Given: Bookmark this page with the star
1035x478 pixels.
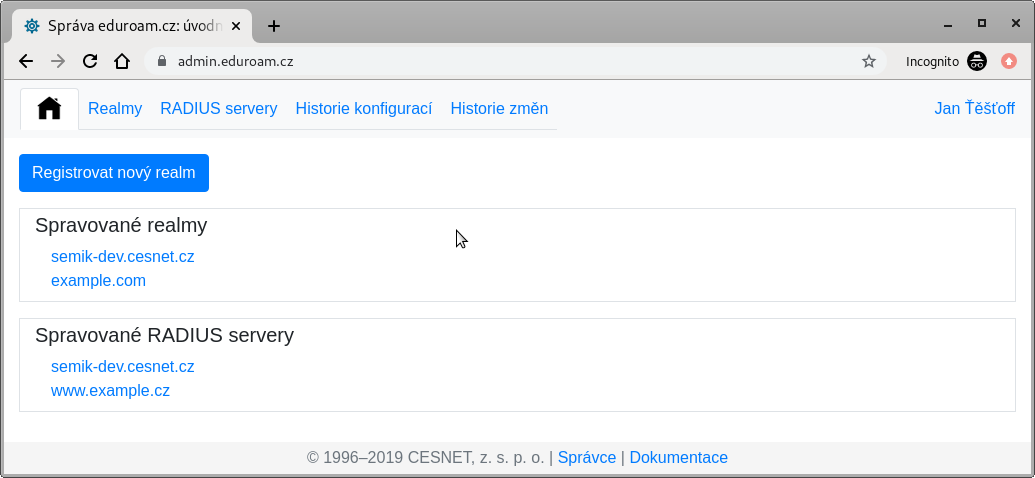Looking at the screenshot, I should pyautogui.click(x=869, y=61).
